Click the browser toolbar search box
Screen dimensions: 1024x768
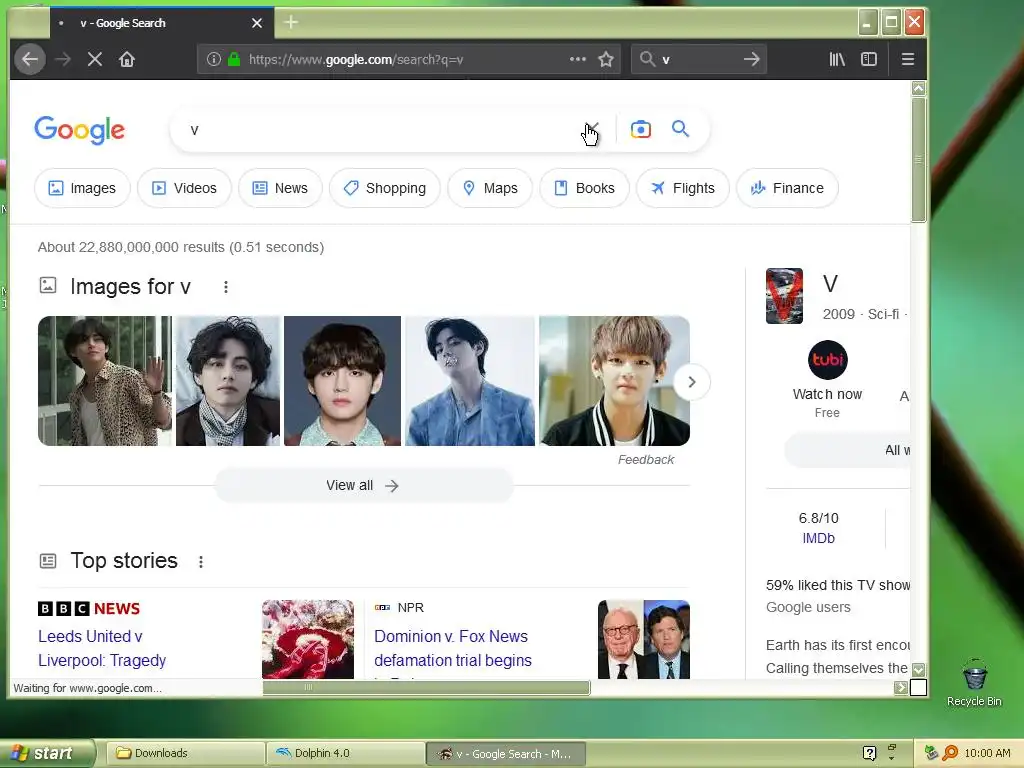(698, 59)
